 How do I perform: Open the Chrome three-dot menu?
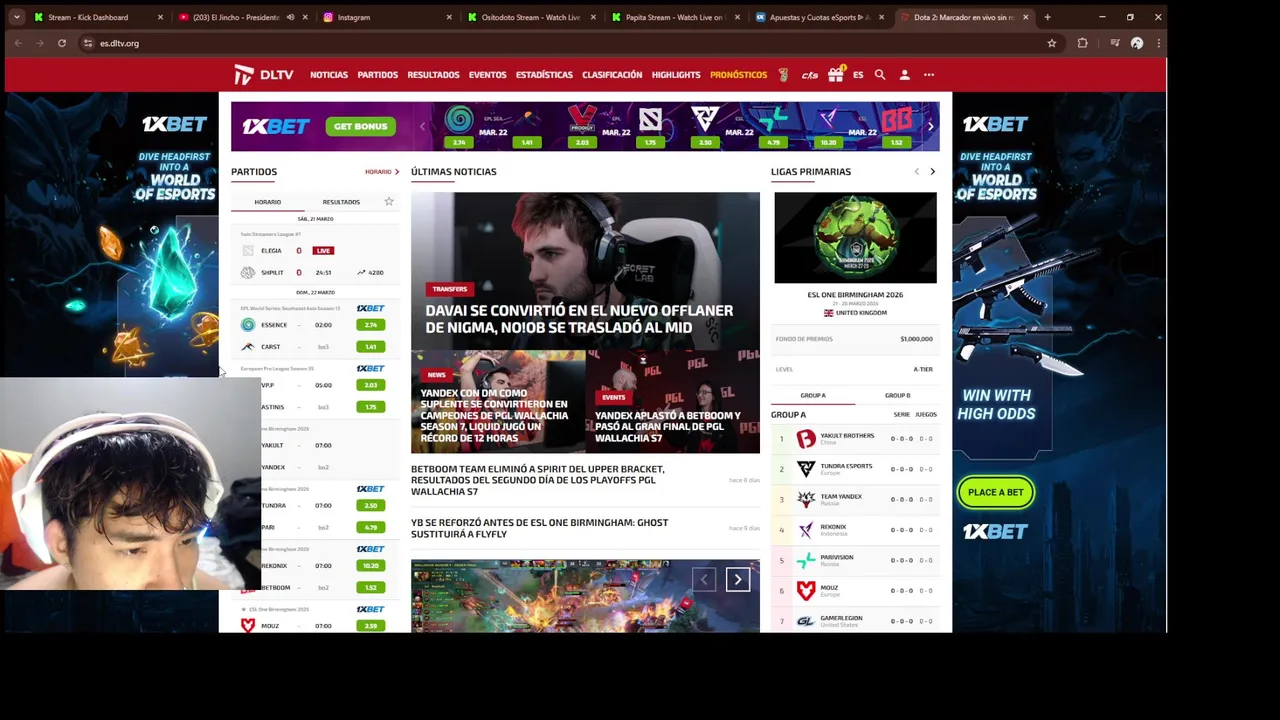pos(1158,43)
